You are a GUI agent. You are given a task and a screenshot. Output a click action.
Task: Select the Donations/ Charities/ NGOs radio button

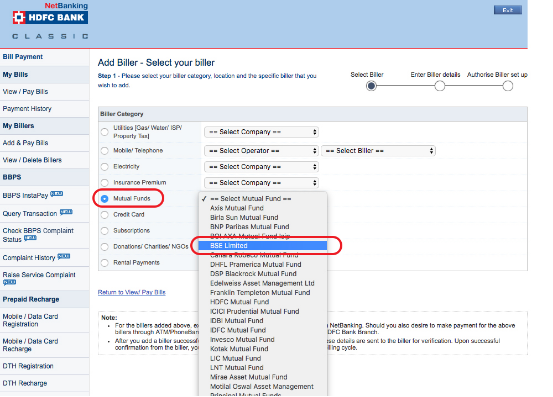(x=104, y=247)
